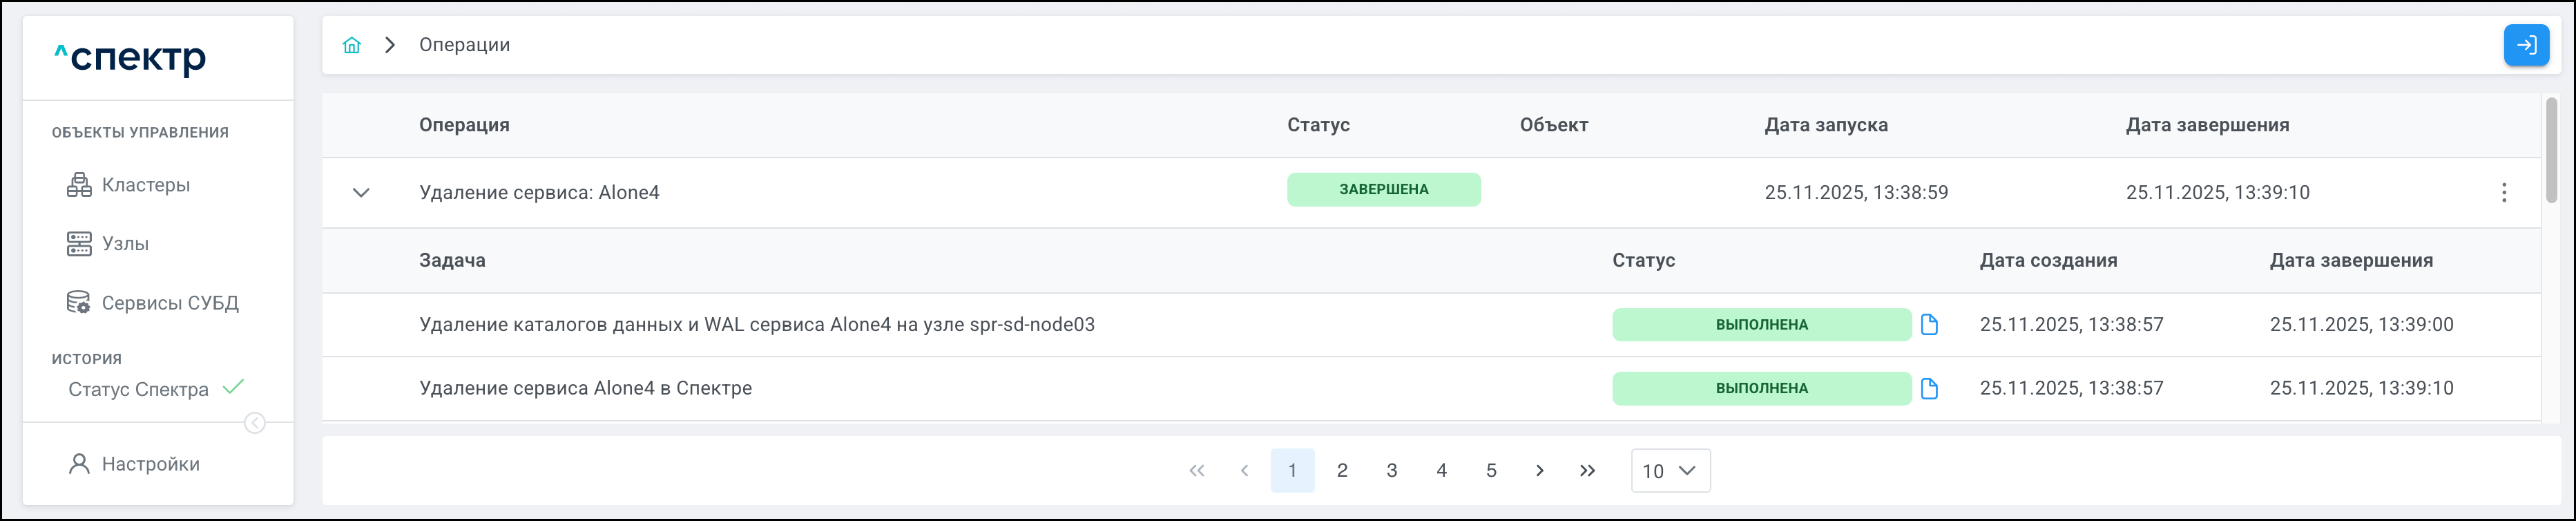
Task: Open the rows-per-page dropdown showing 10
Action: [1670, 471]
